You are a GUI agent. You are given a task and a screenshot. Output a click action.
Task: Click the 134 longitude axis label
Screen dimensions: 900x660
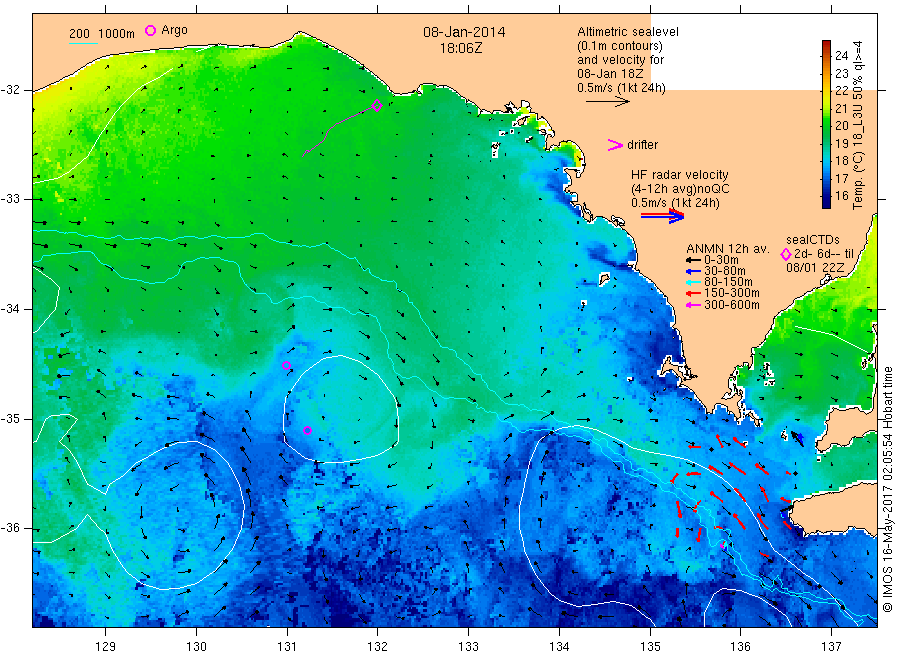click(x=559, y=647)
